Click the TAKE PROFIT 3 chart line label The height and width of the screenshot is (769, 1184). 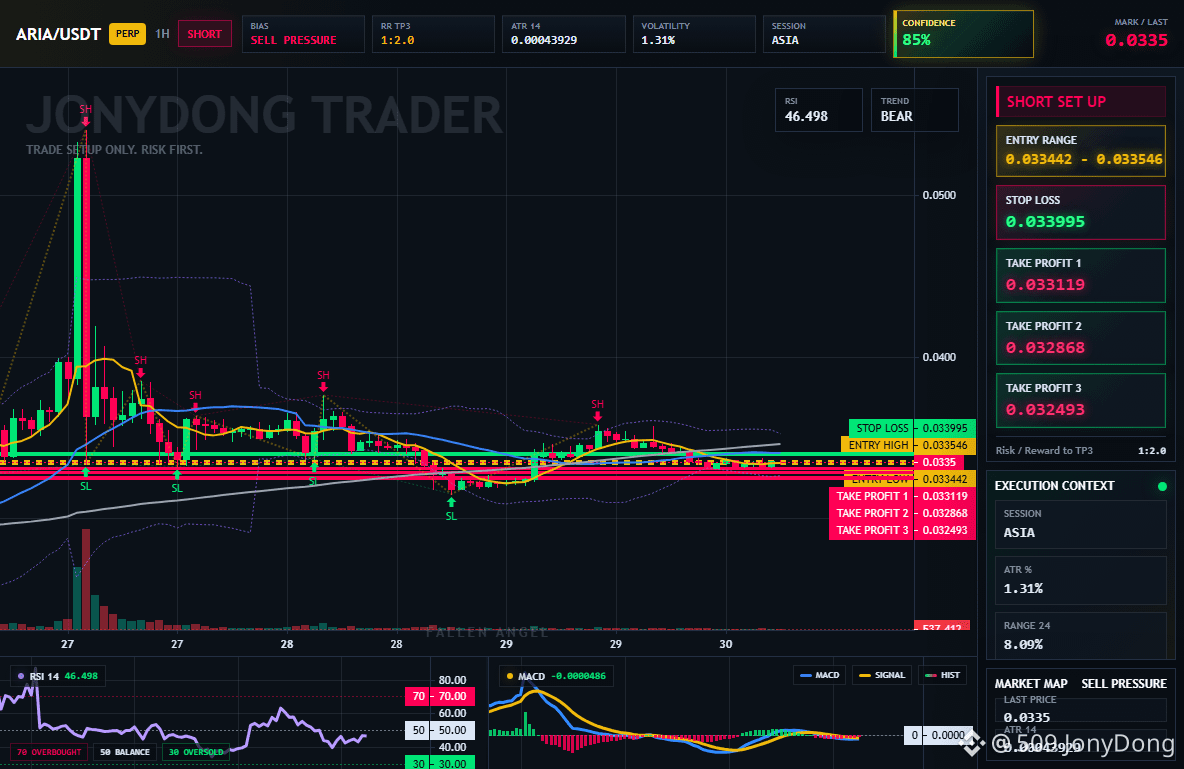click(x=902, y=530)
